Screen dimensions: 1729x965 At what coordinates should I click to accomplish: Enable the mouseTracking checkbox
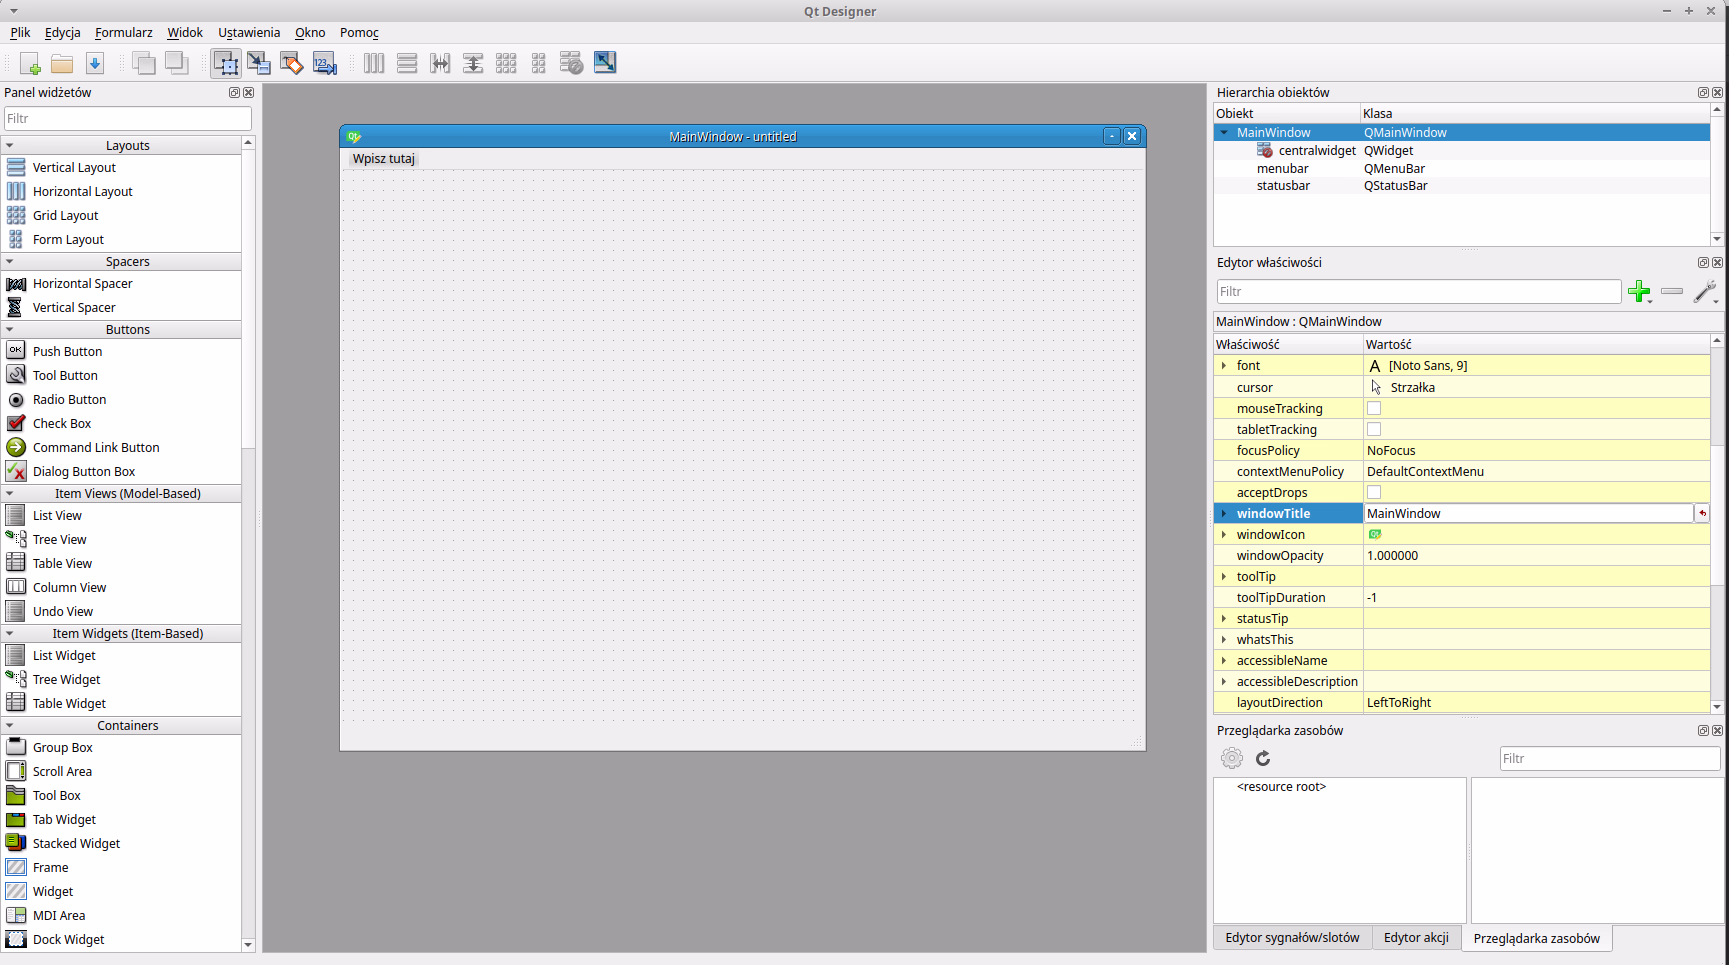[1374, 408]
